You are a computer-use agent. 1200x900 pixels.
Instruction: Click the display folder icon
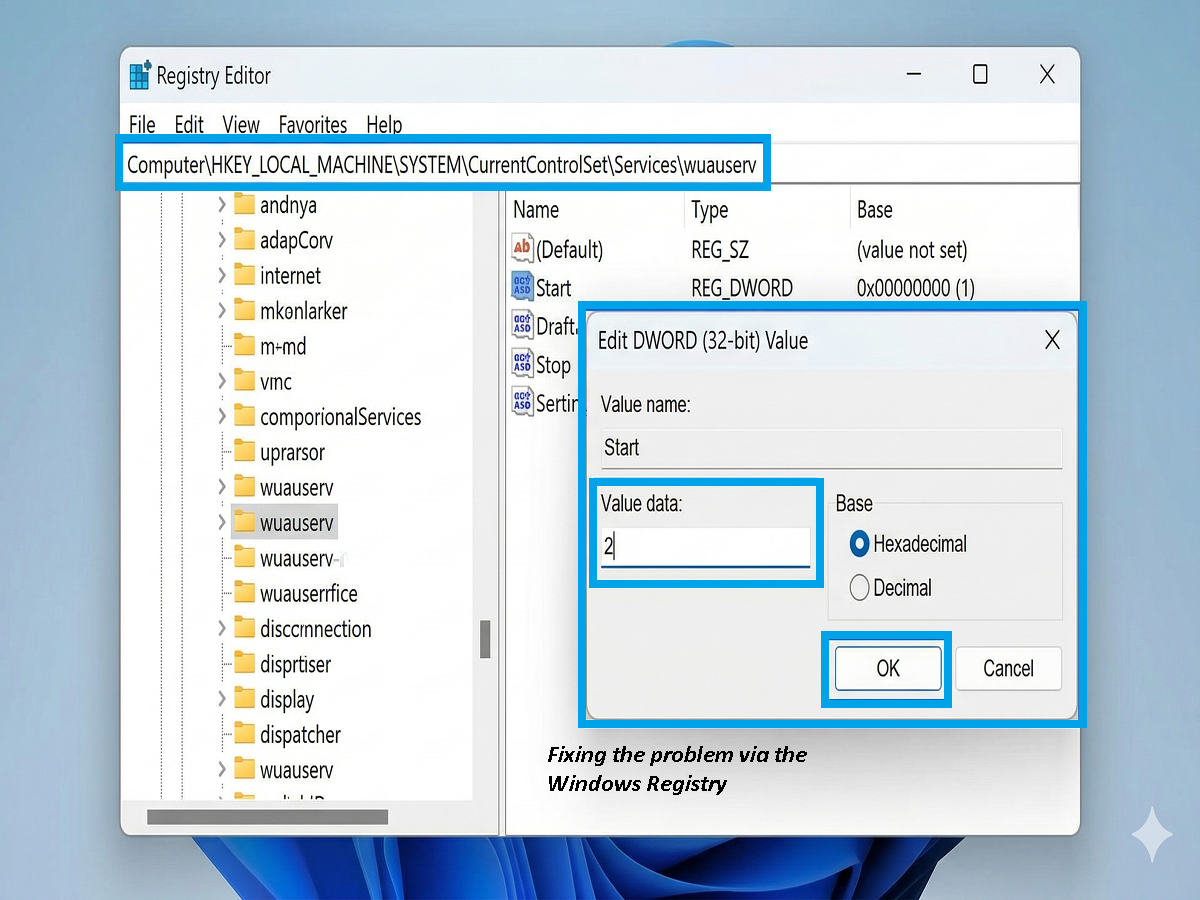[245, 699]
